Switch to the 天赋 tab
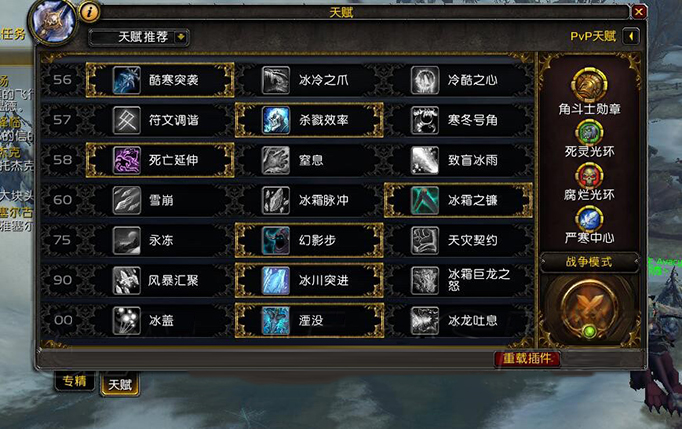The image size is (682, 429). click(x=120, y=385)
